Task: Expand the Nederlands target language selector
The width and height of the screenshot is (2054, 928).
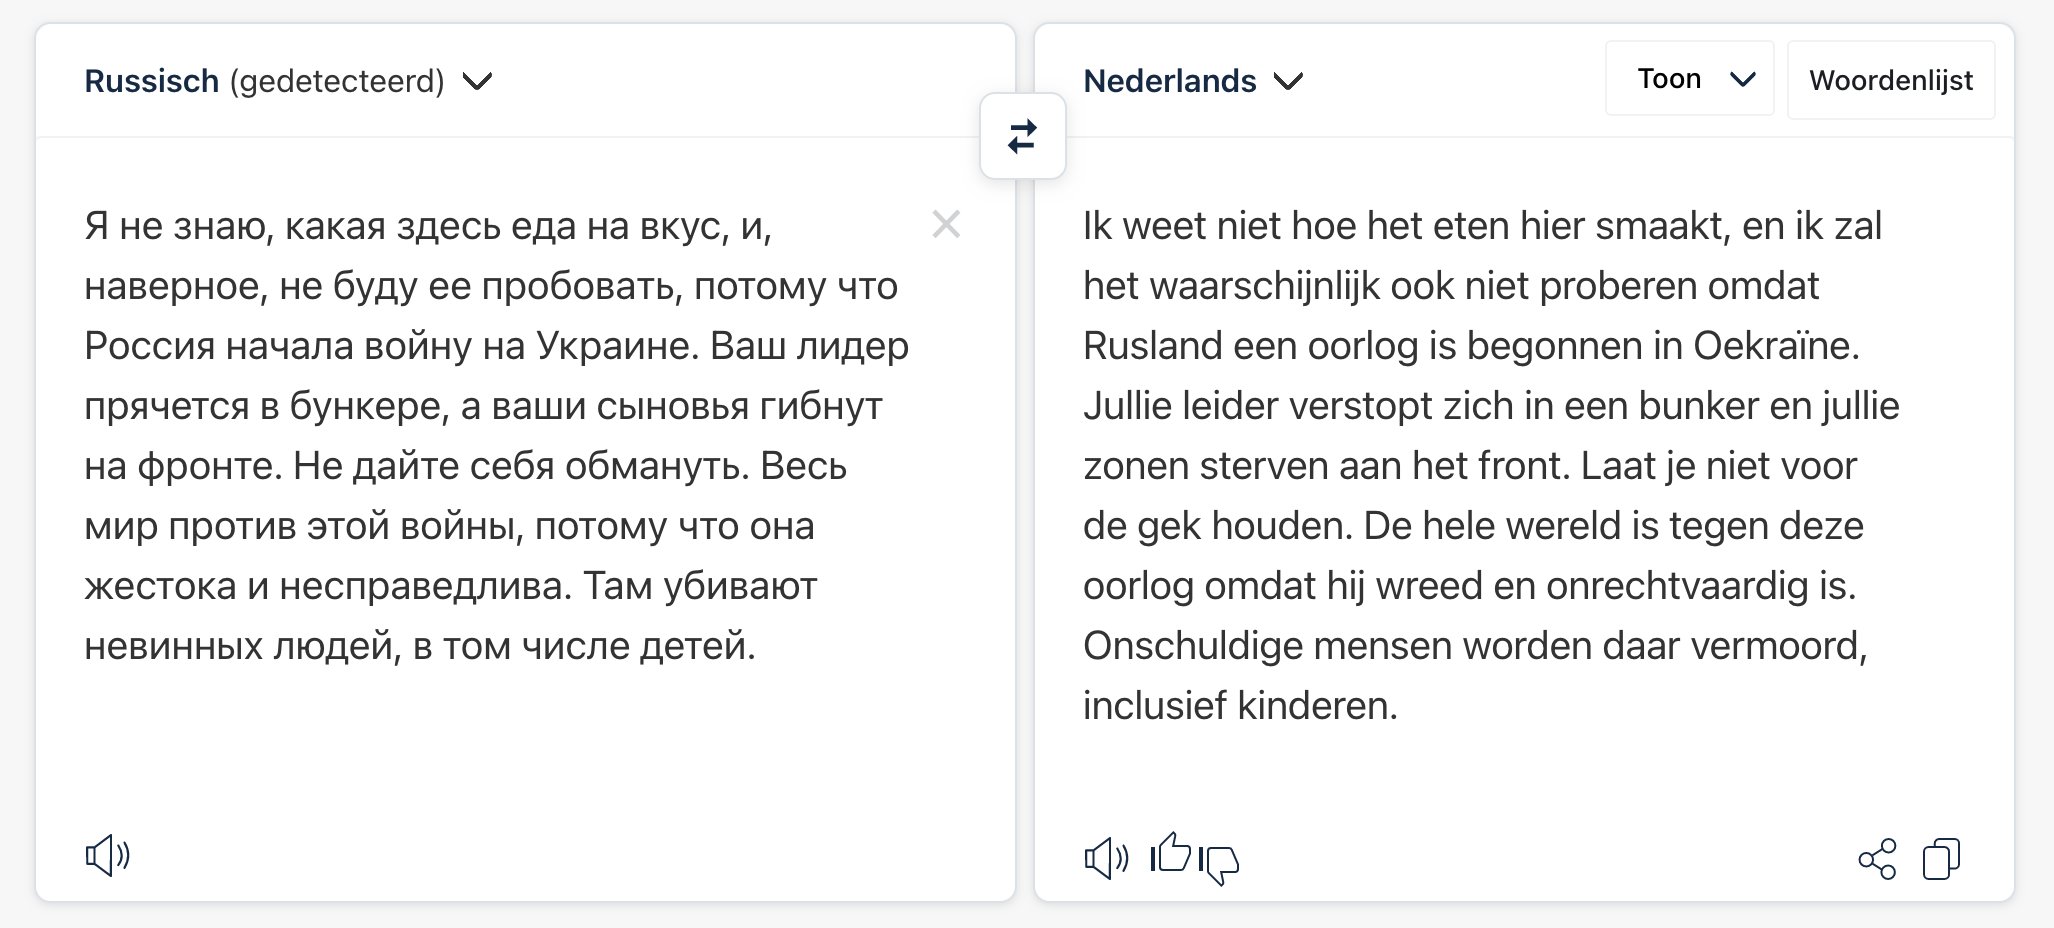Action: click(x=1193, y=81)
